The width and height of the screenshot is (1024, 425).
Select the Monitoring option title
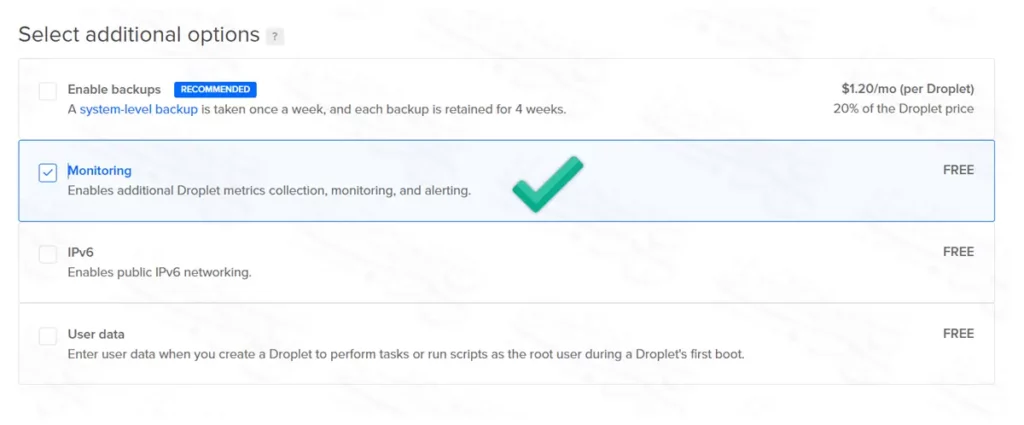click(99, 171)
